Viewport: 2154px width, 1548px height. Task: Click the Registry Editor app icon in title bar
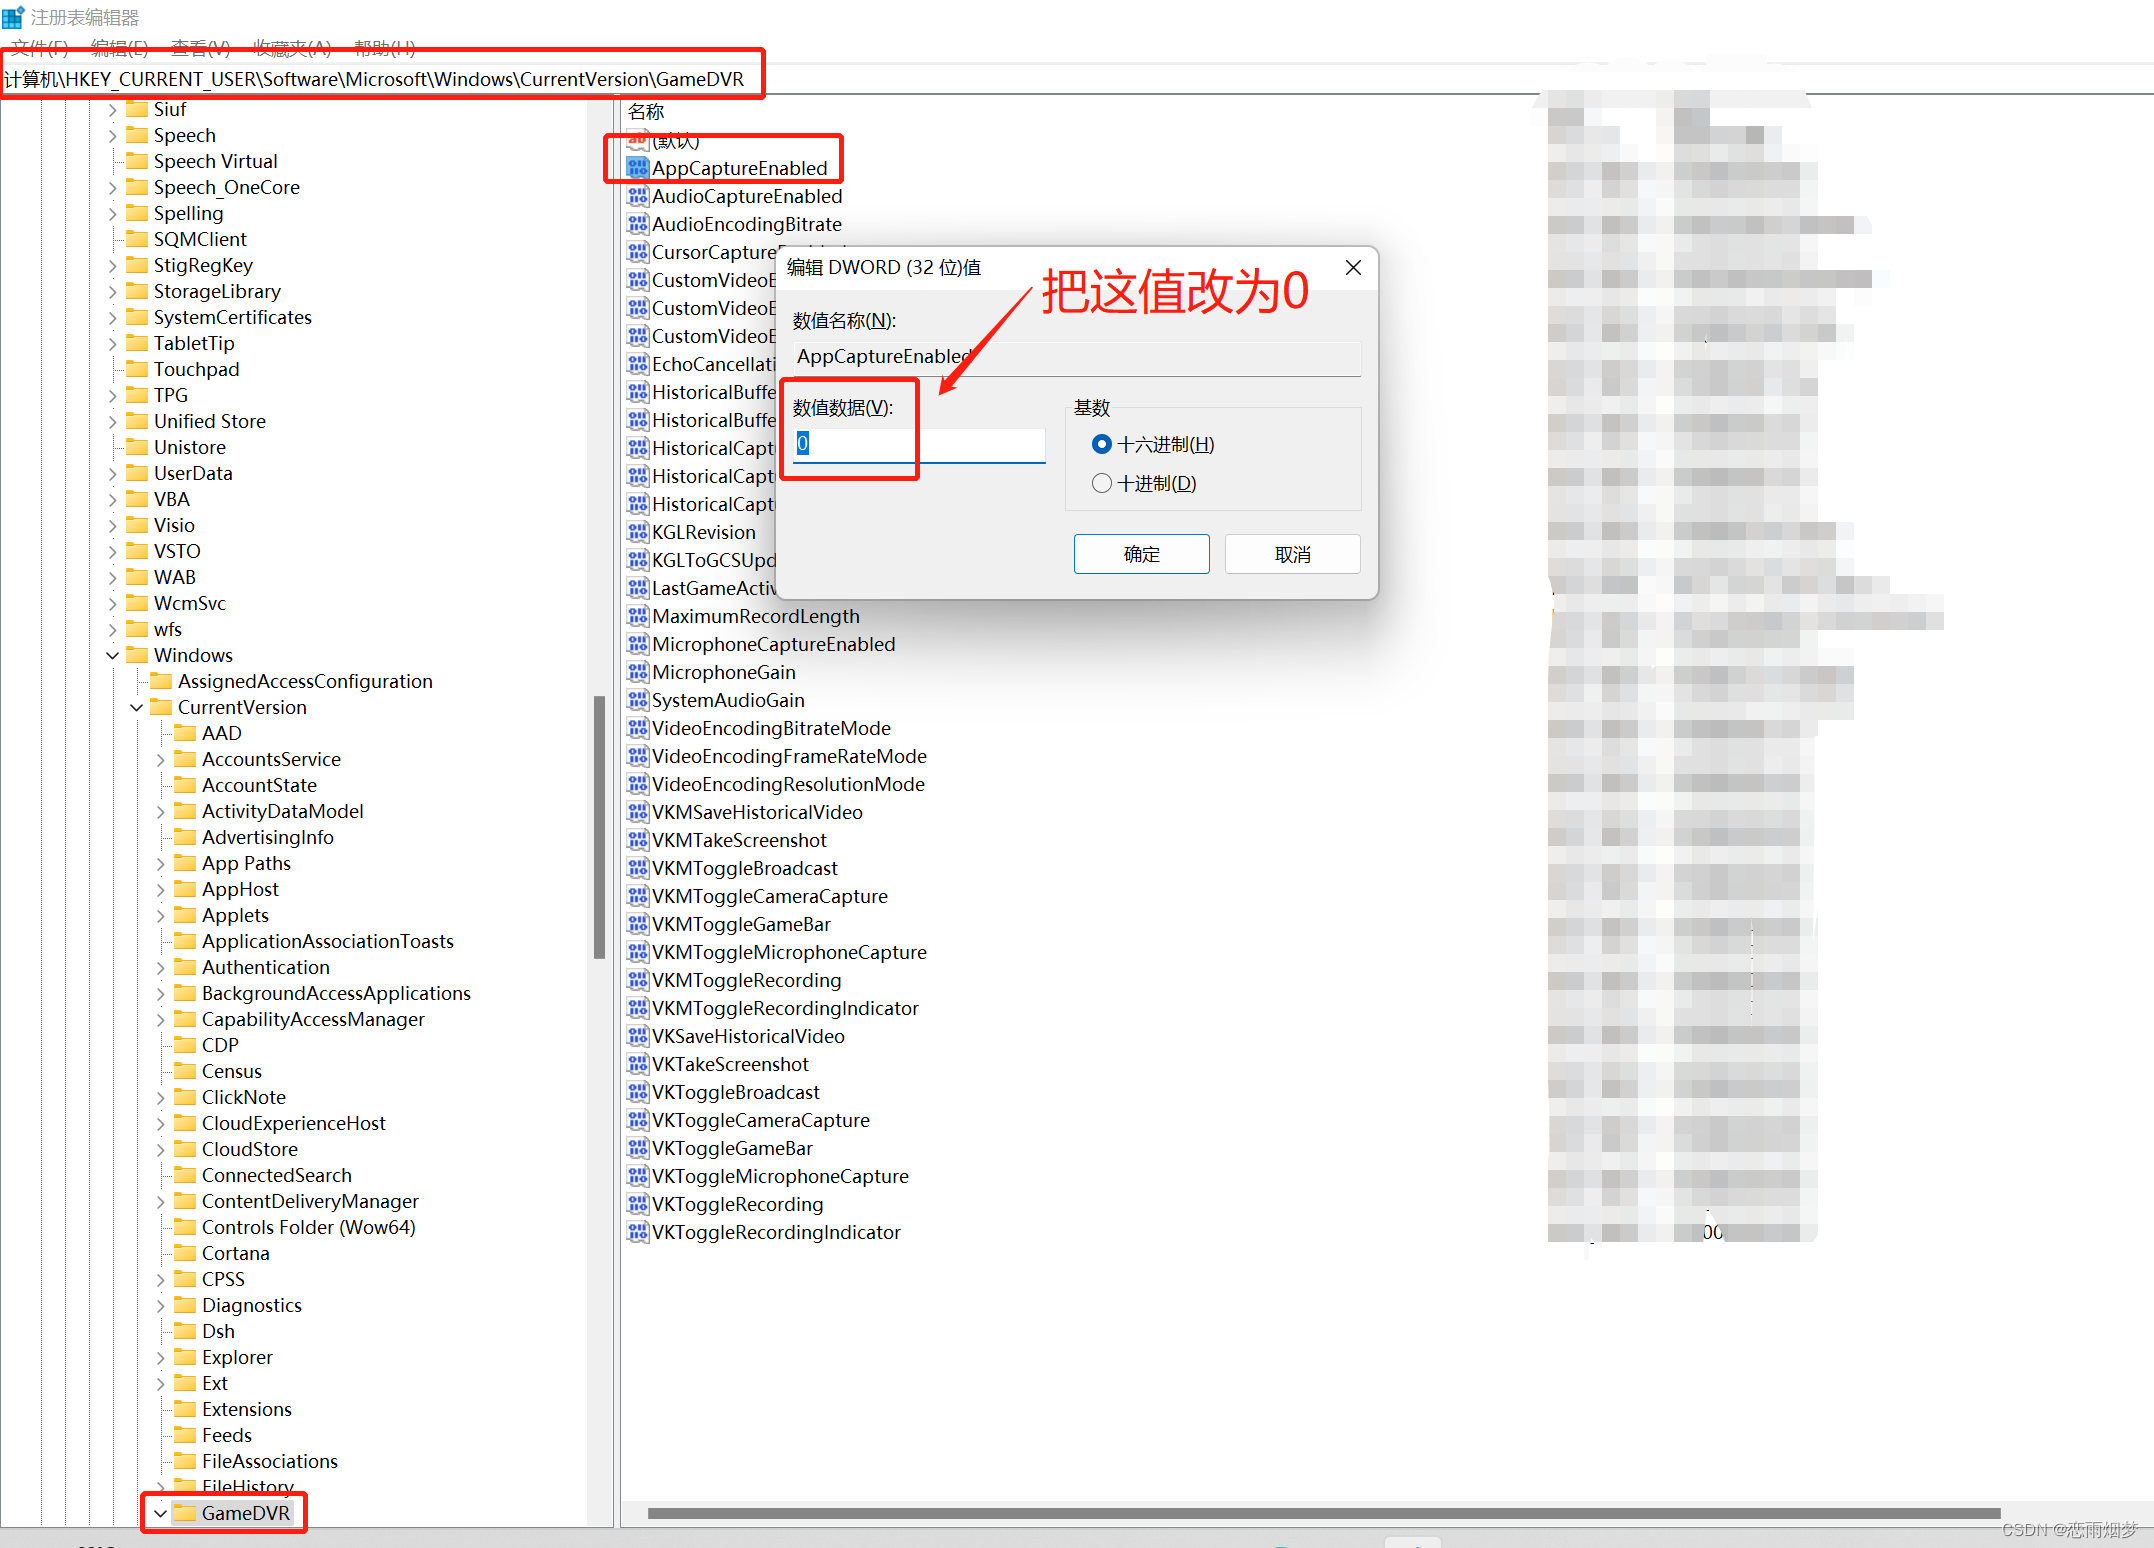(13, 17)
